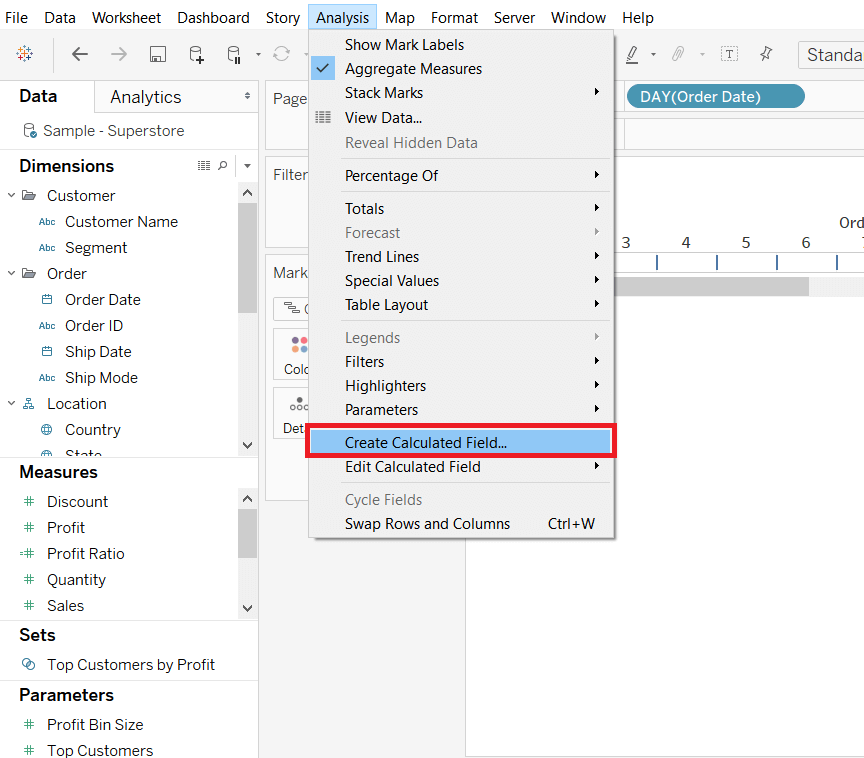The image size is (864, 758).
Task: Open the Dashboard menu
Action: point(213,18)
